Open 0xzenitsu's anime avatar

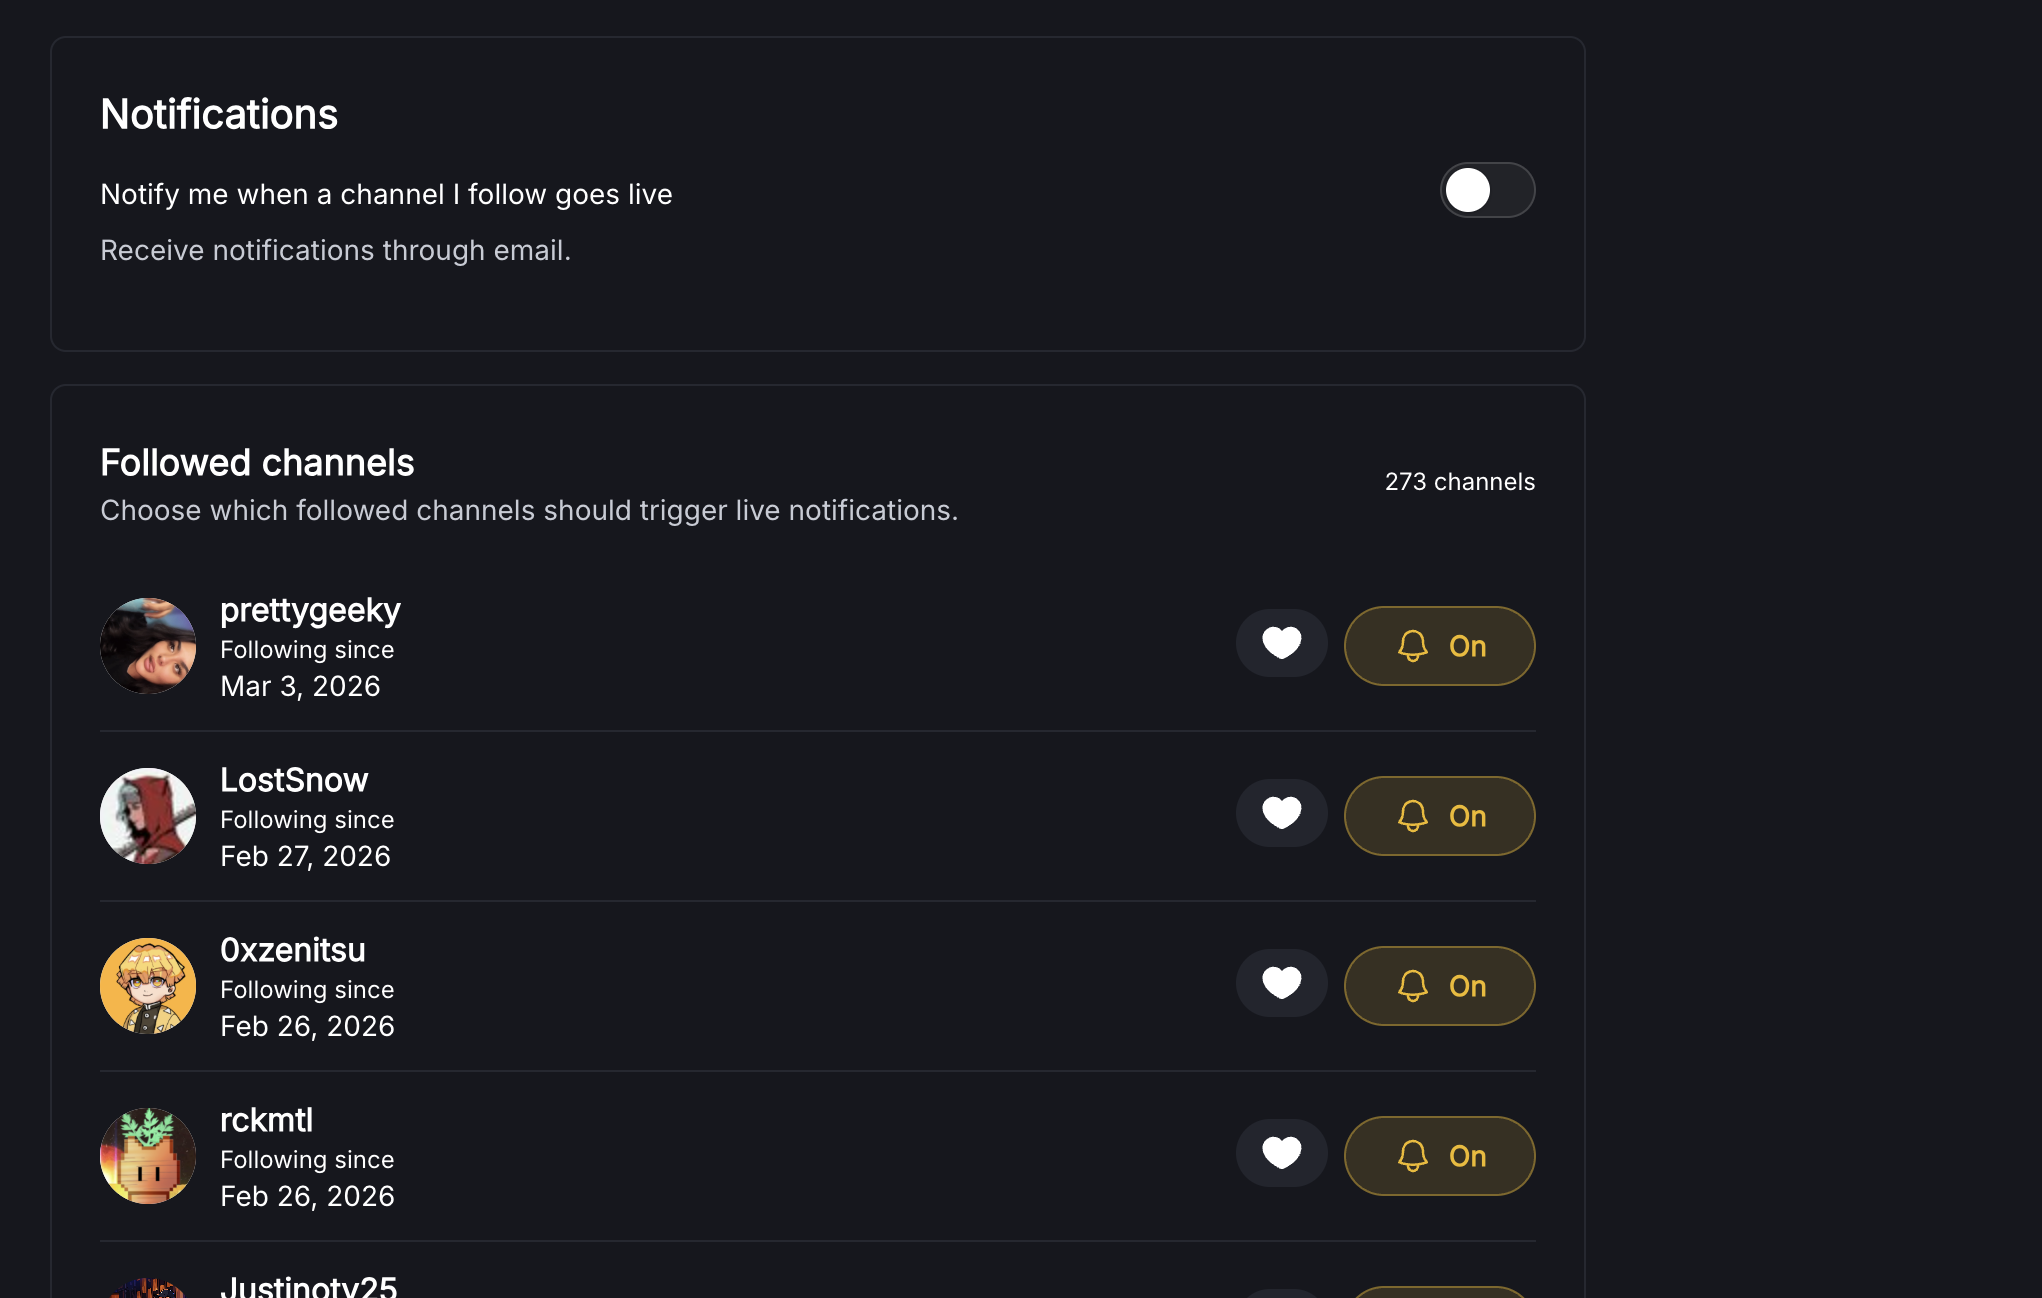click(x=148, y=986)
